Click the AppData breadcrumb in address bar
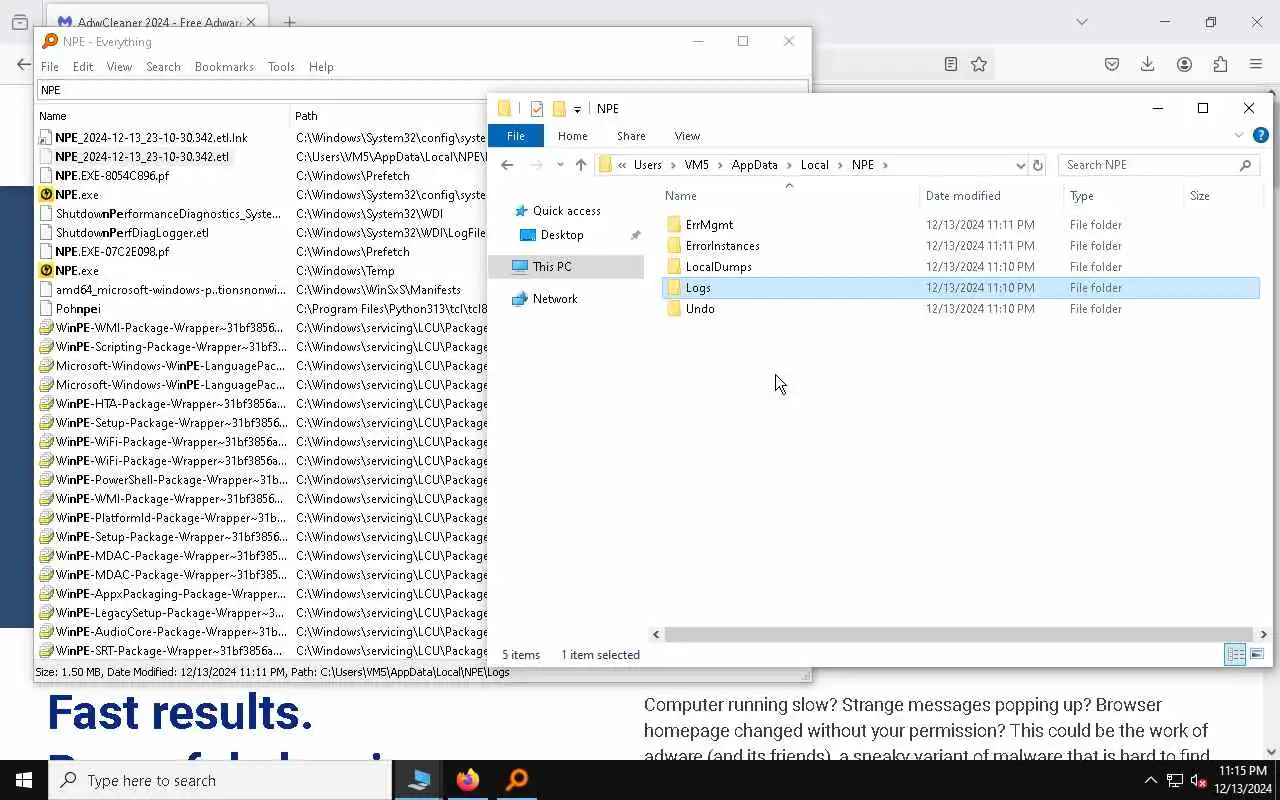 754,165
